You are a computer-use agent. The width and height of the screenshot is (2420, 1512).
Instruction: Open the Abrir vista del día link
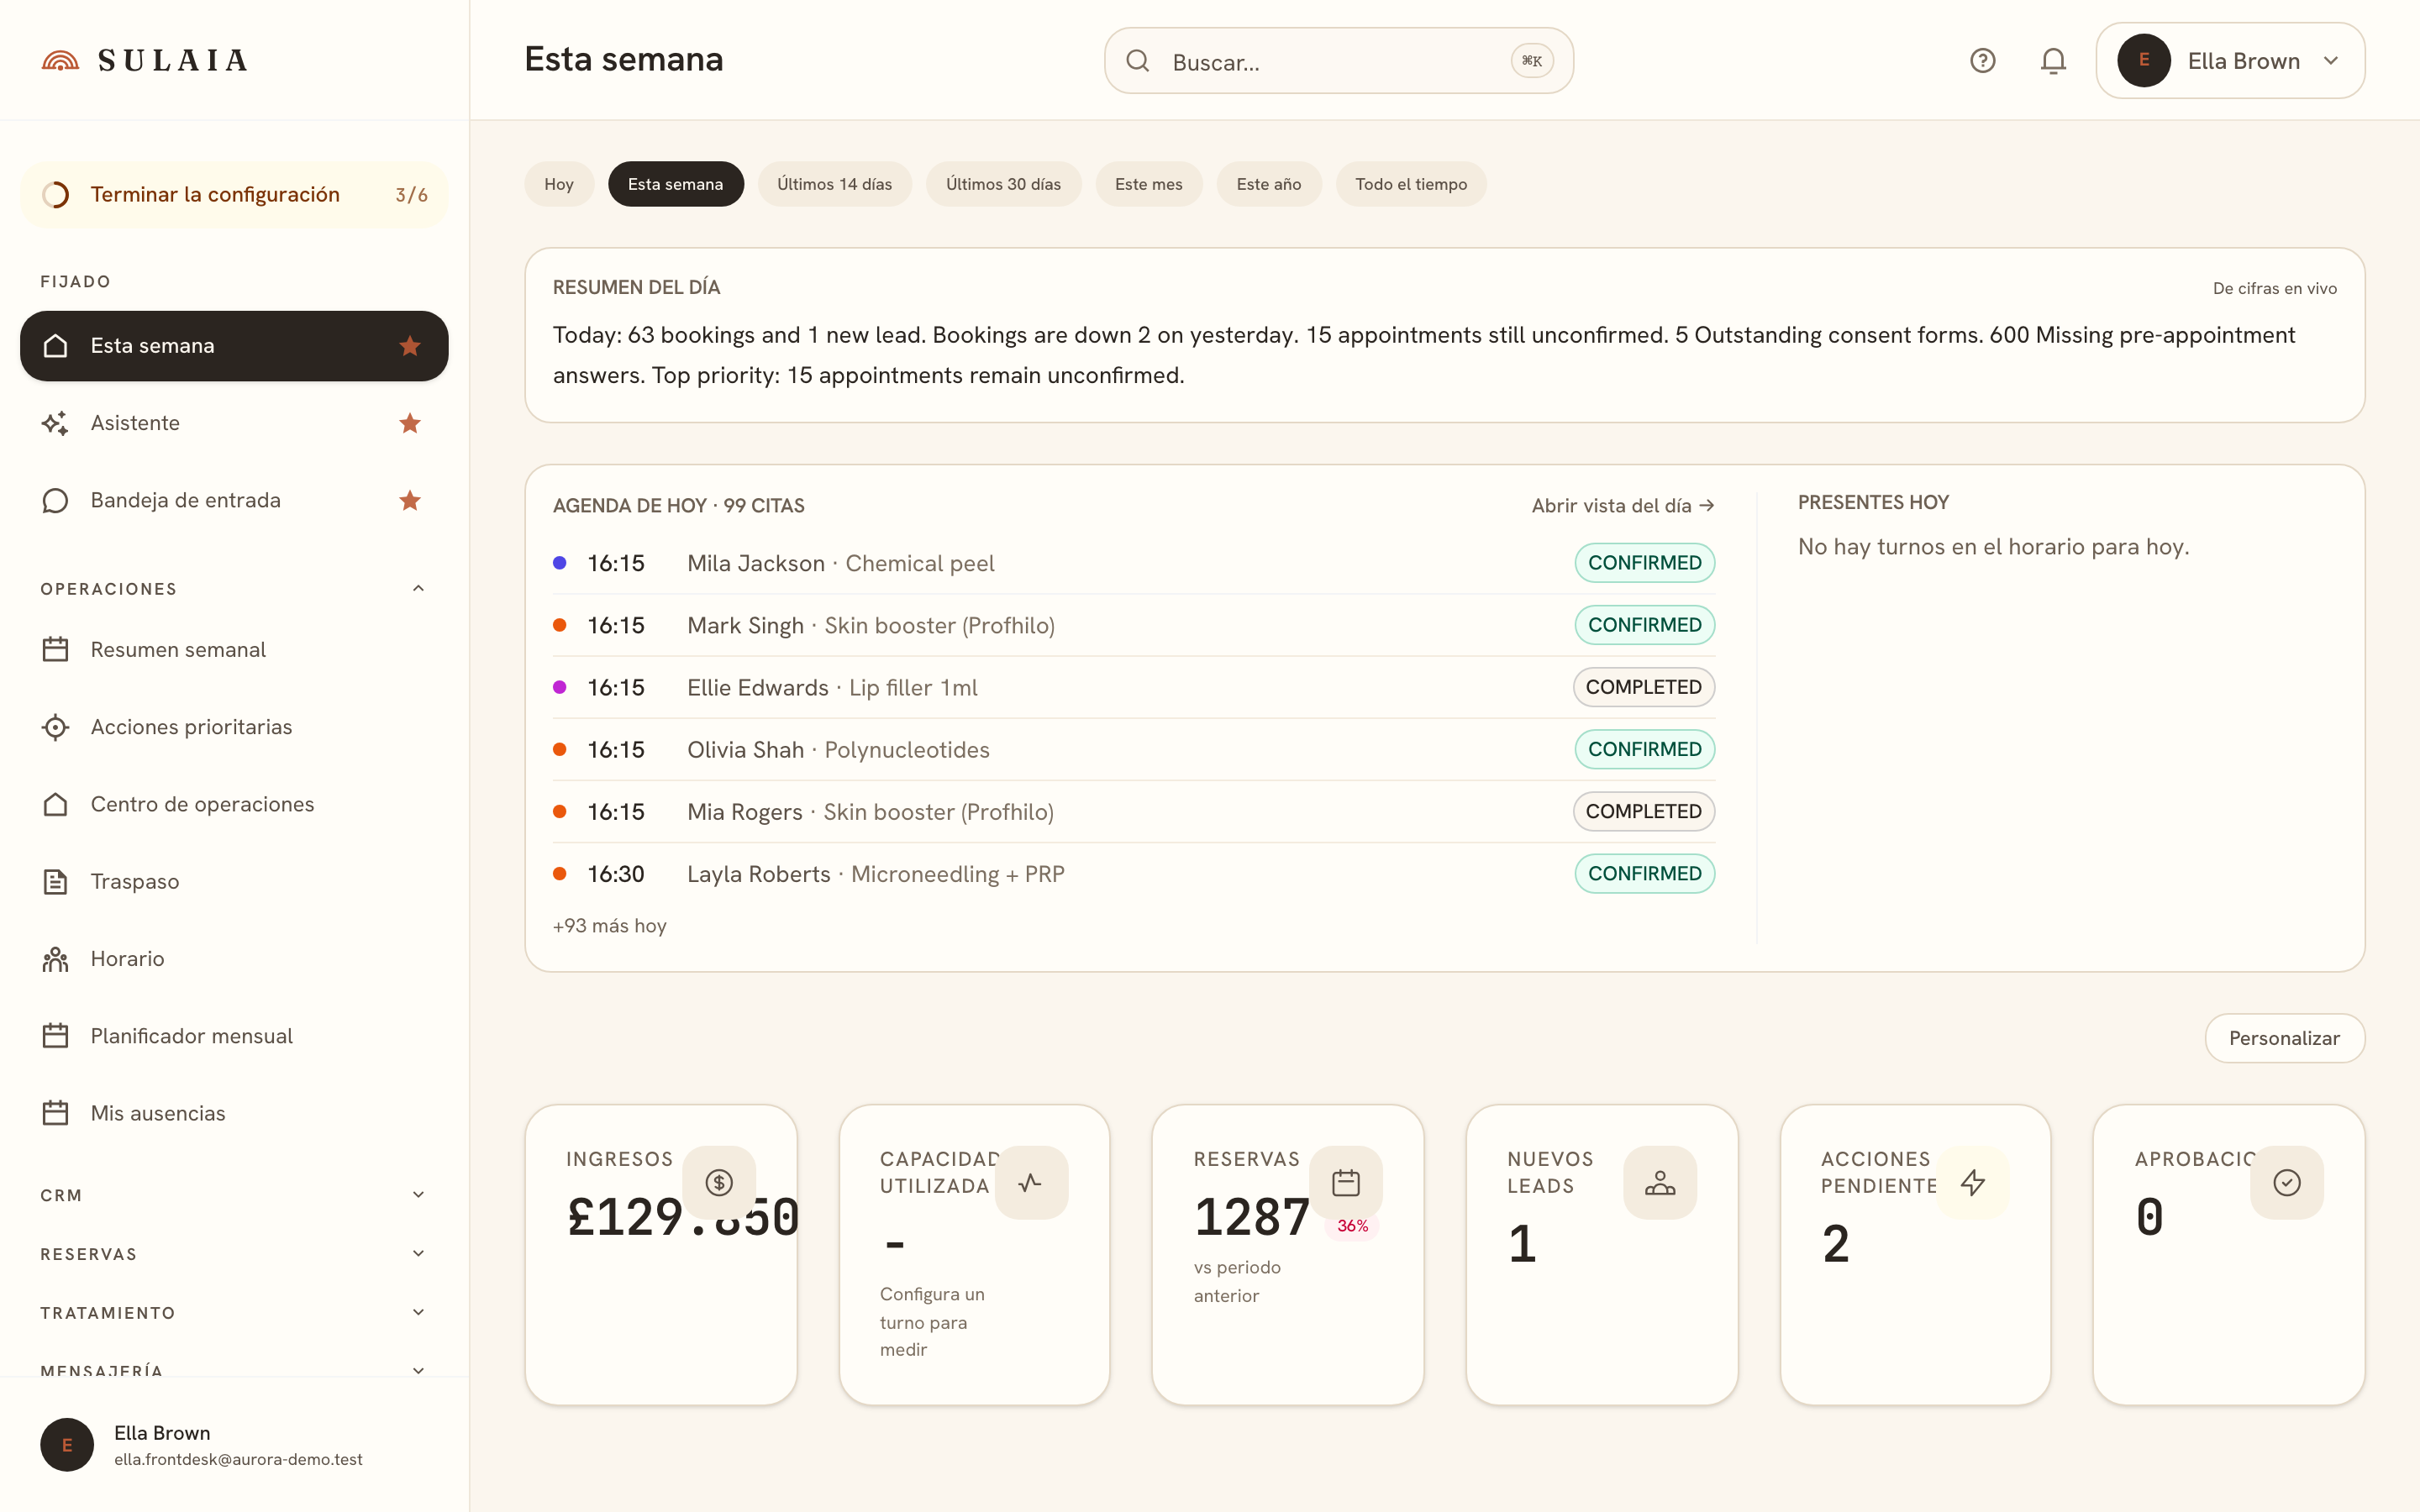click(x=1623, y=506)
